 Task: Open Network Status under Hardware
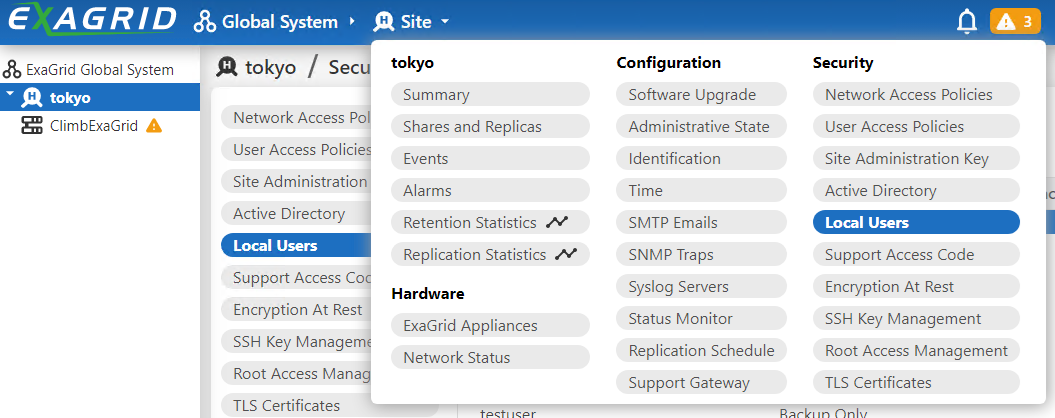(490, 357)
